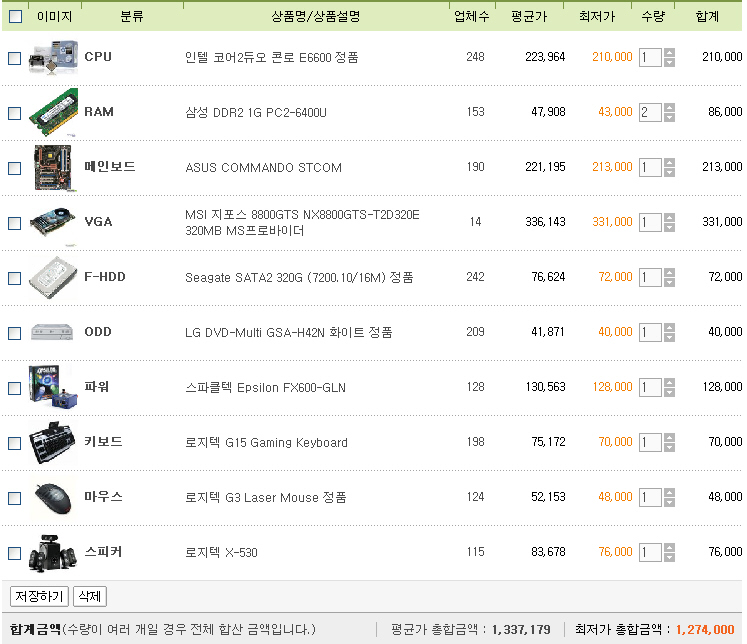Tick the checkbox for the 스피커 row
This screenshot has height=644, width=747.
click(15, 553)
